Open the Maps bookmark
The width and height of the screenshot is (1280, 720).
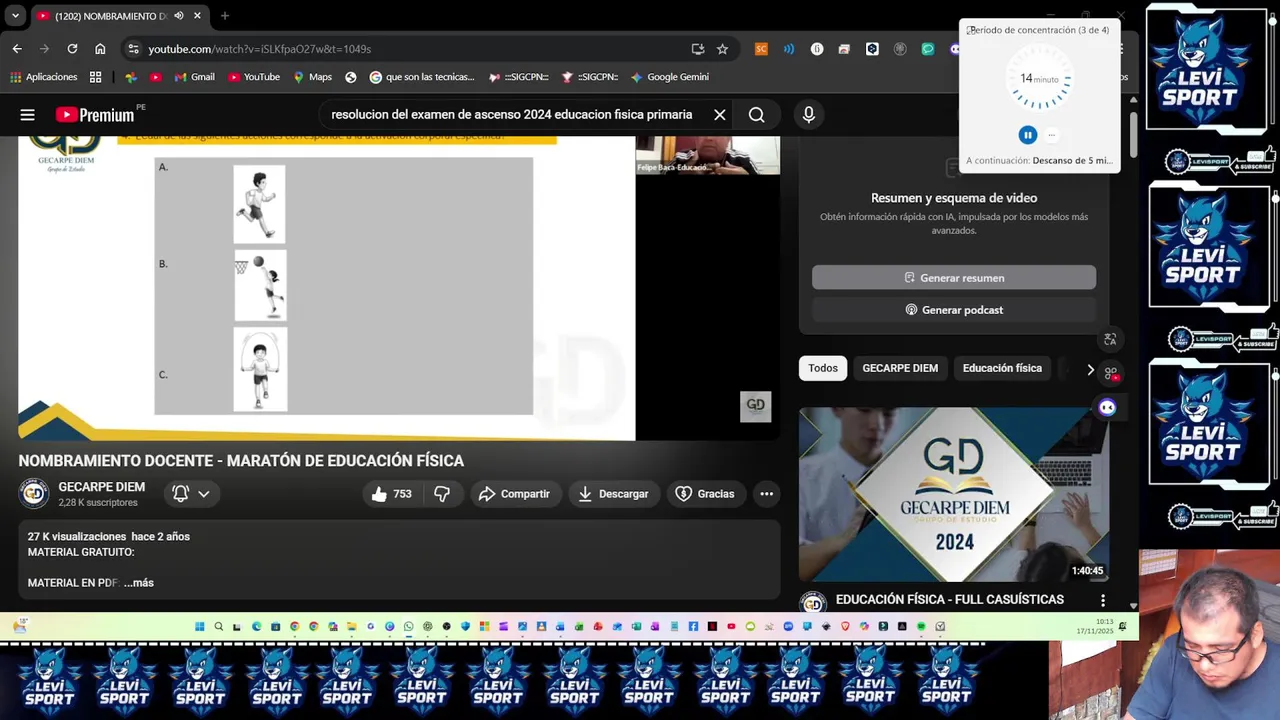coord(311,77)
